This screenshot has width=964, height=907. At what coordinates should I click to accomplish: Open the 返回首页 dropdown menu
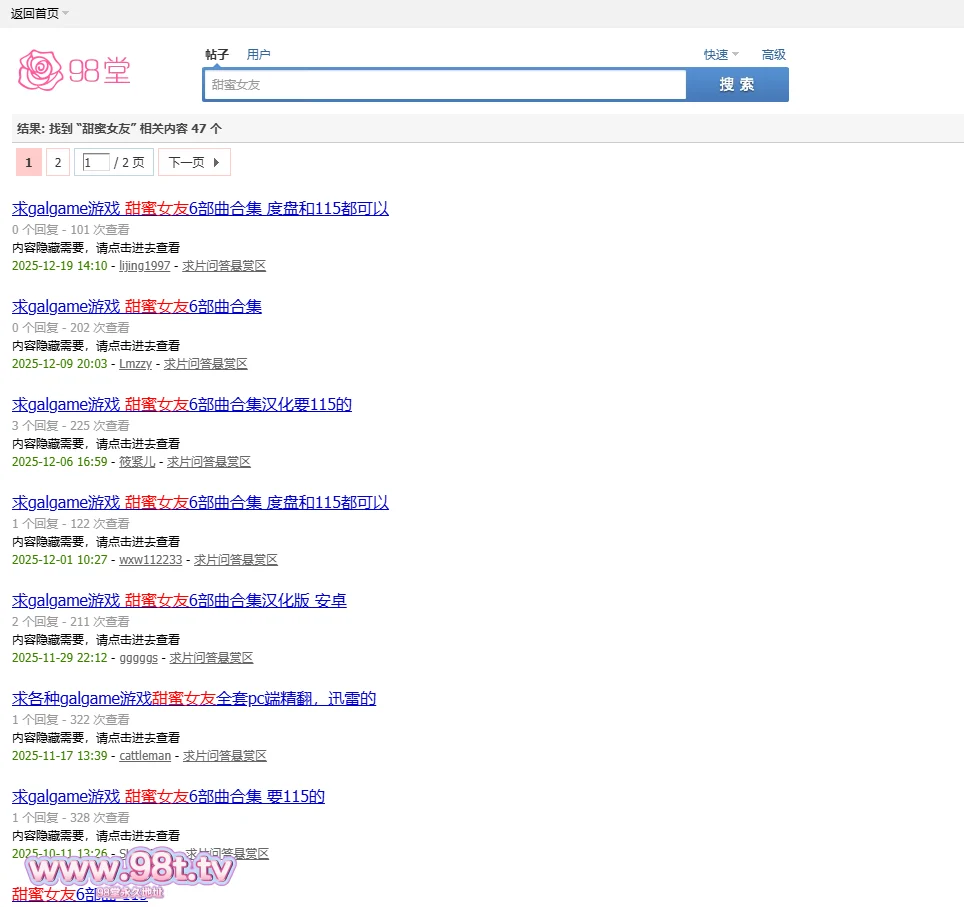click(x=40, y=13)
